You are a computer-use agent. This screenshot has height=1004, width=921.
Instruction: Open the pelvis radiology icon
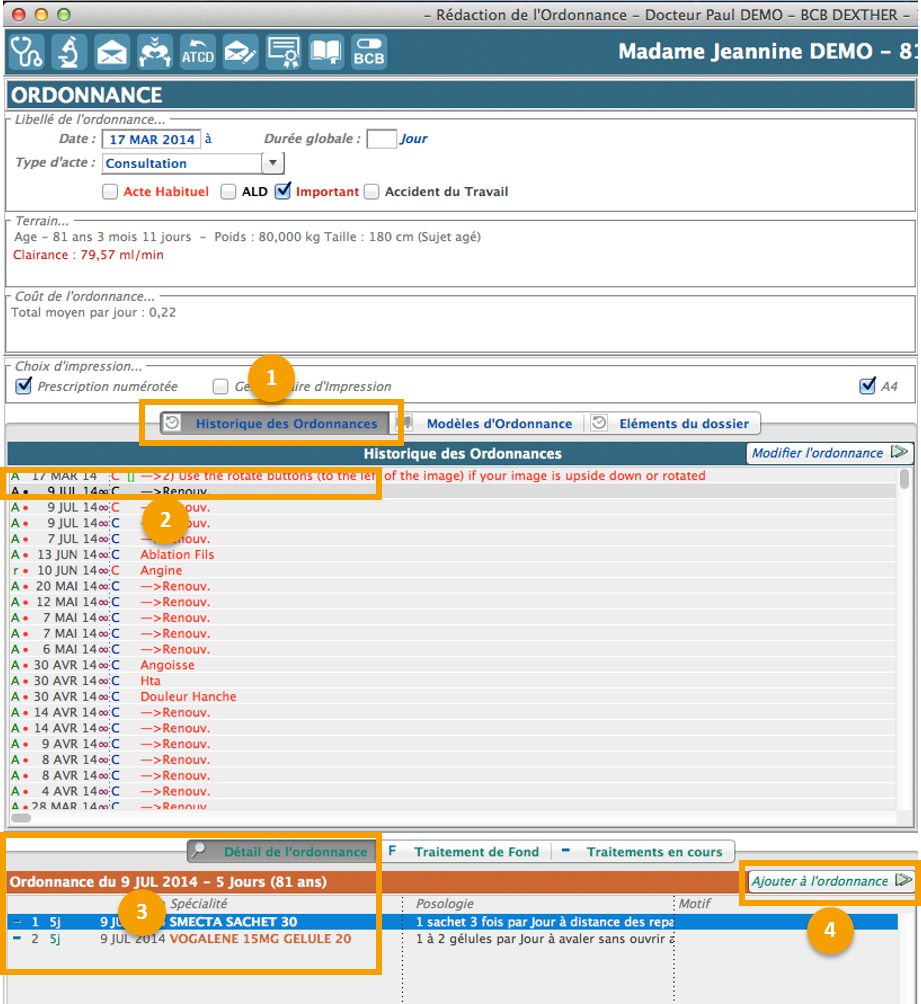[x=155, y=51]
